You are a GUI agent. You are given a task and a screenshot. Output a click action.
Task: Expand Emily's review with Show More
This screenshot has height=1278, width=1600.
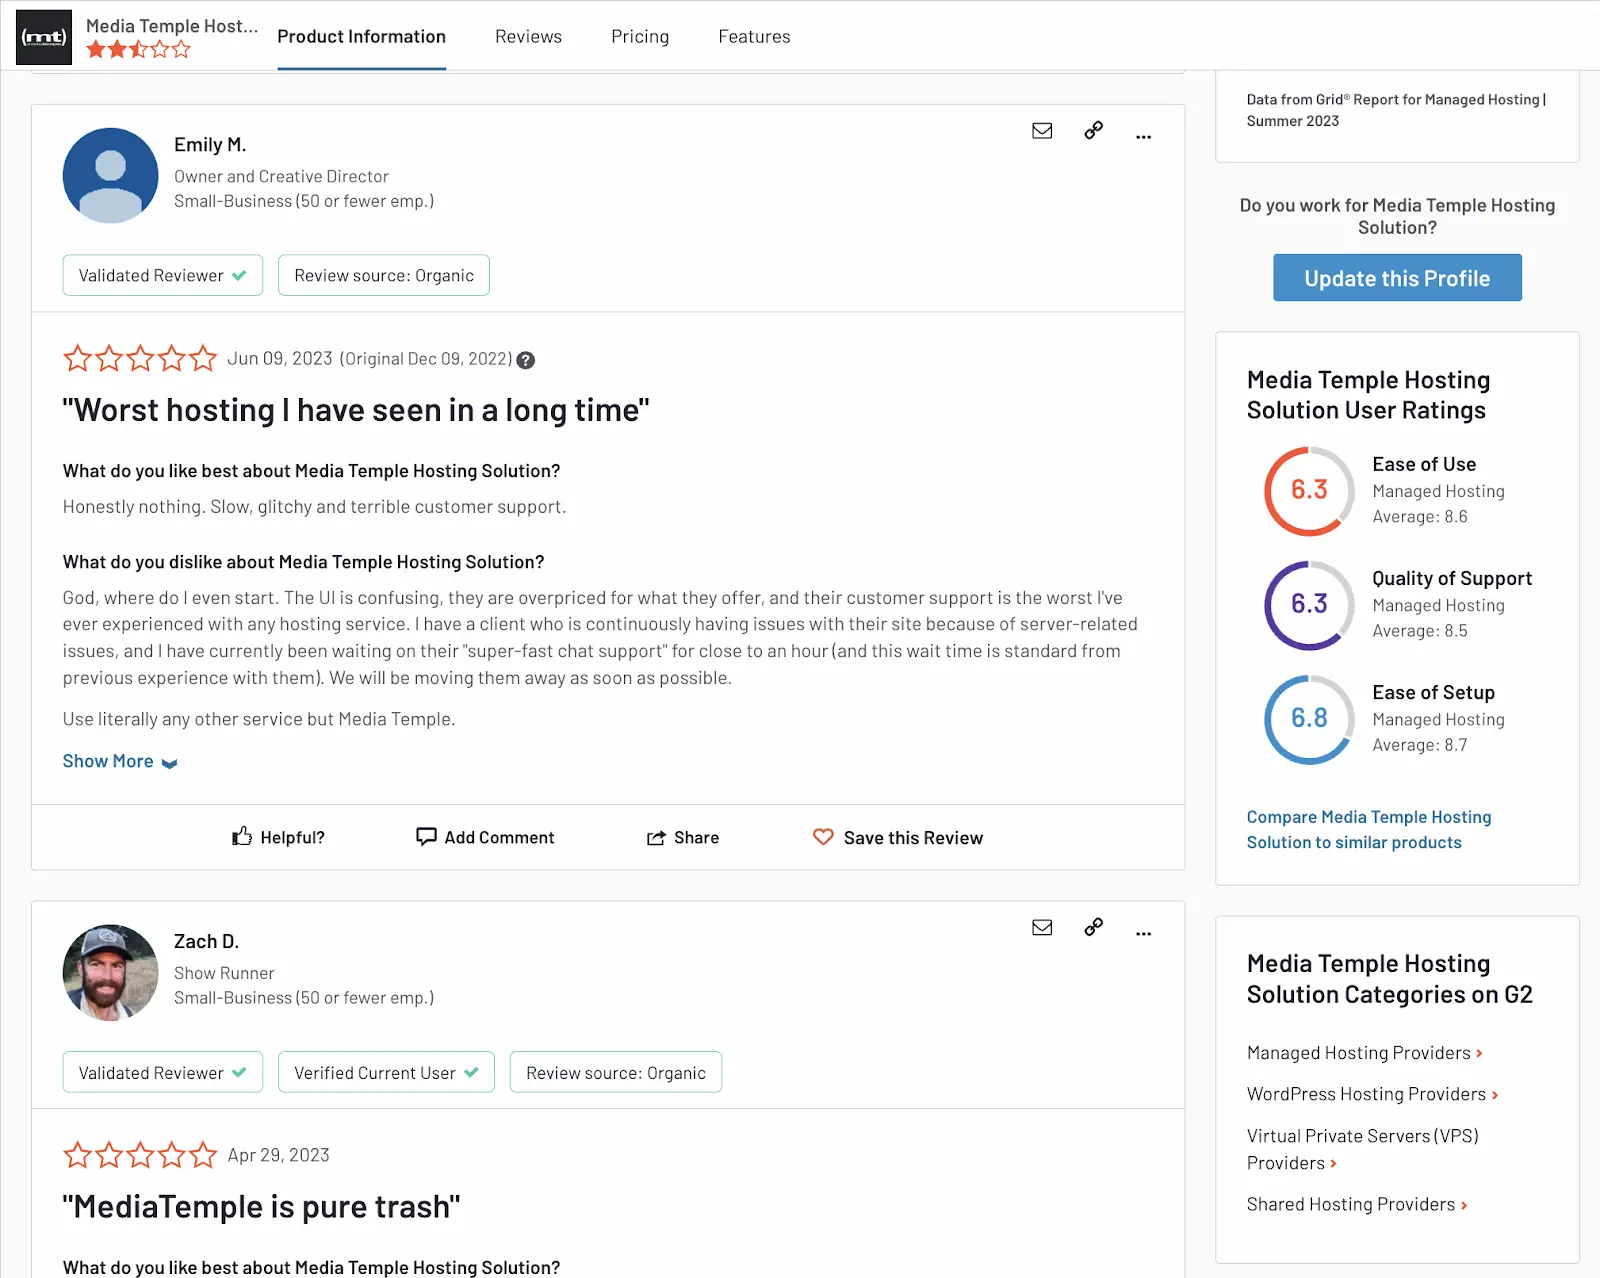120,761
